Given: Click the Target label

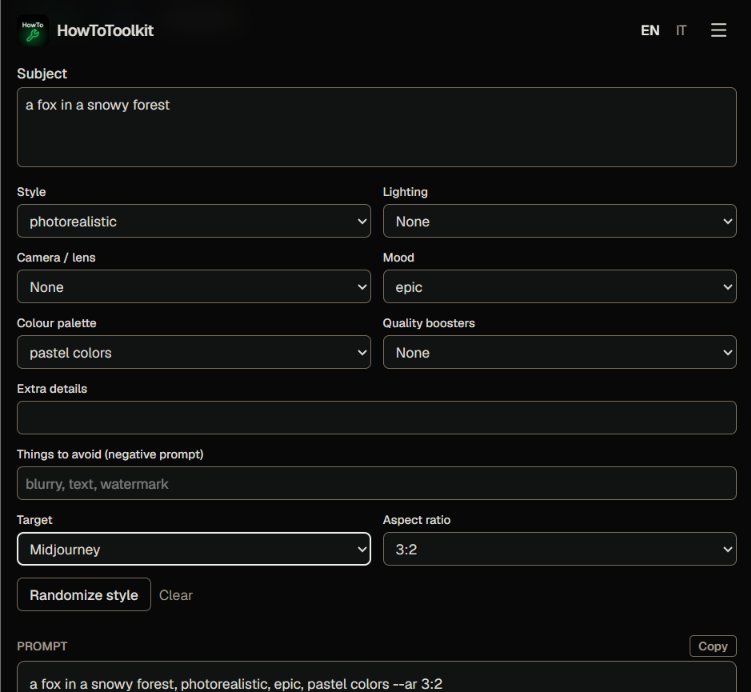Looking at the screenshot, I should 34,520.
